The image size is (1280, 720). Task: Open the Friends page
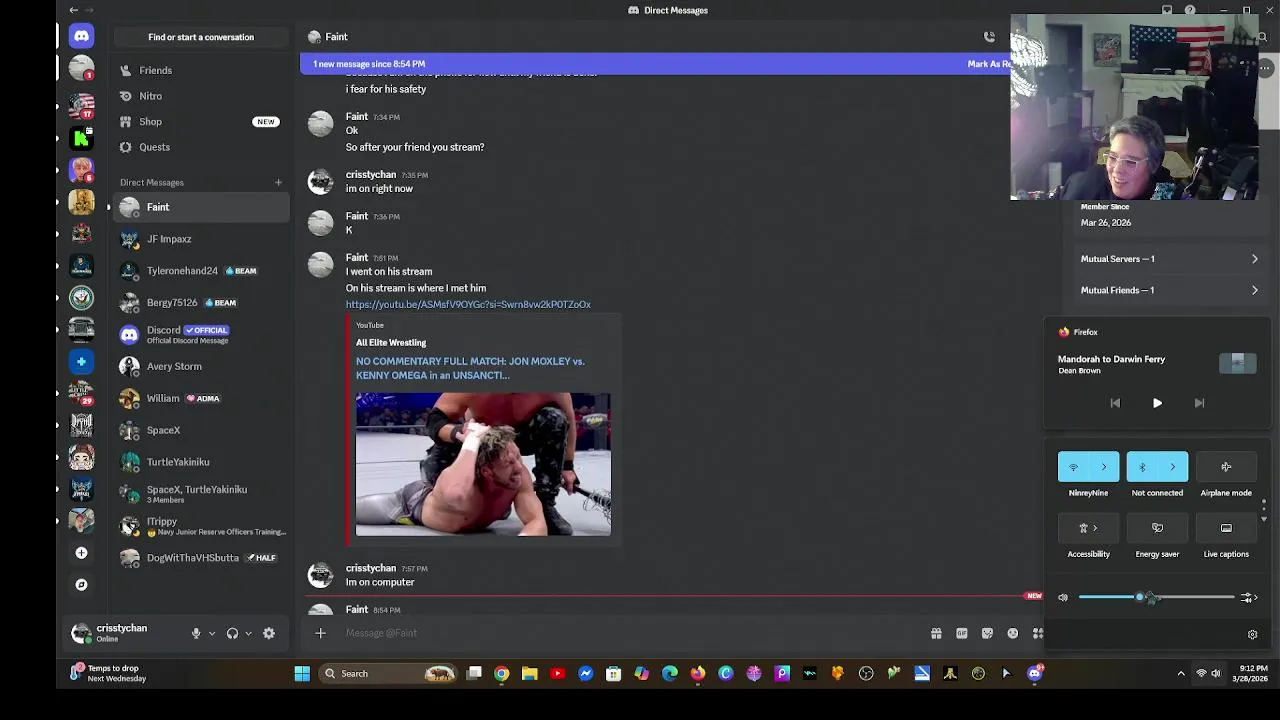[200, 70]
